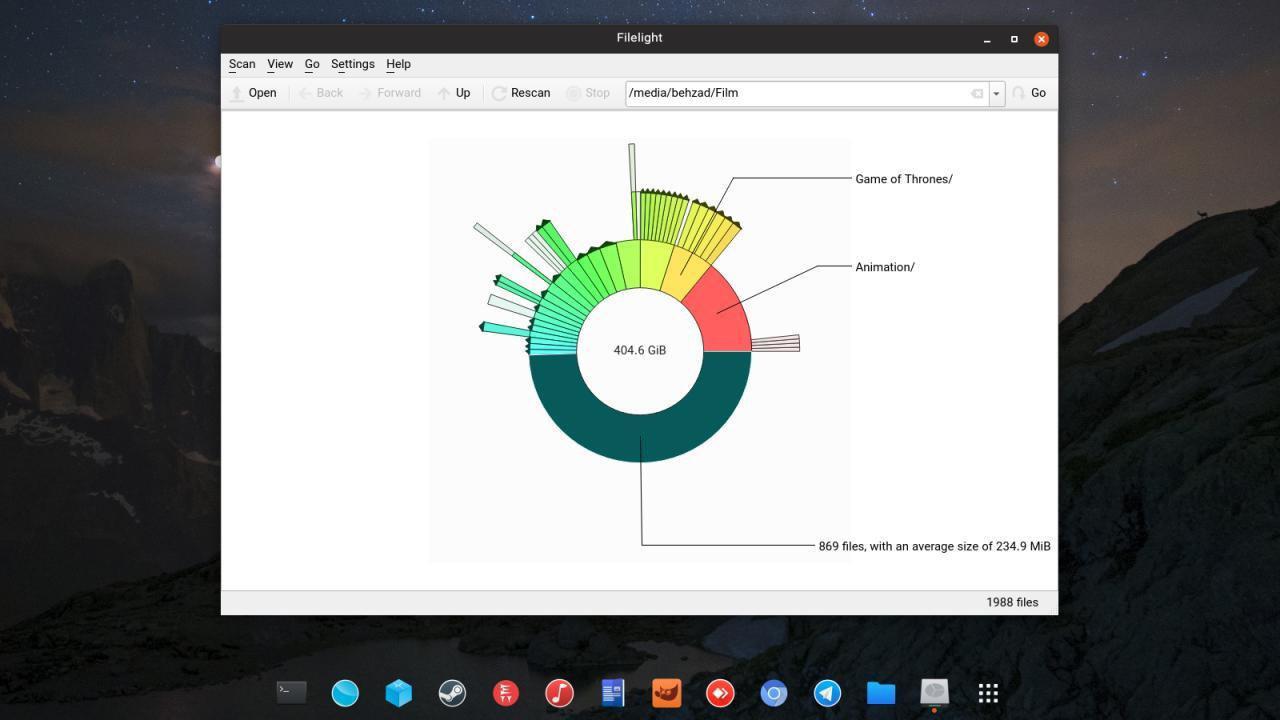Click the Open button in toolbar
Screen dimensions: 1280x720
coord(253,93)
